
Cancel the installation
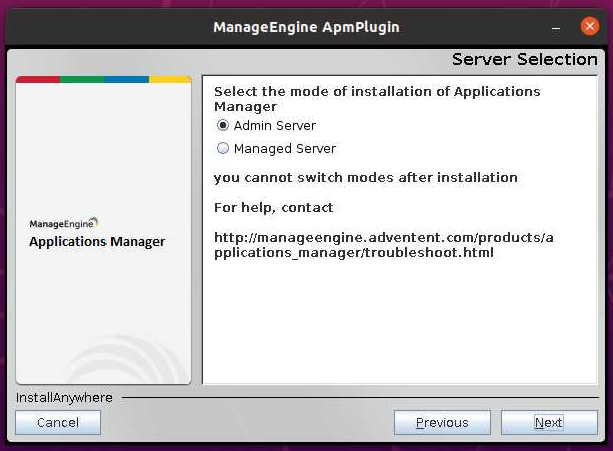coord(58,423)
